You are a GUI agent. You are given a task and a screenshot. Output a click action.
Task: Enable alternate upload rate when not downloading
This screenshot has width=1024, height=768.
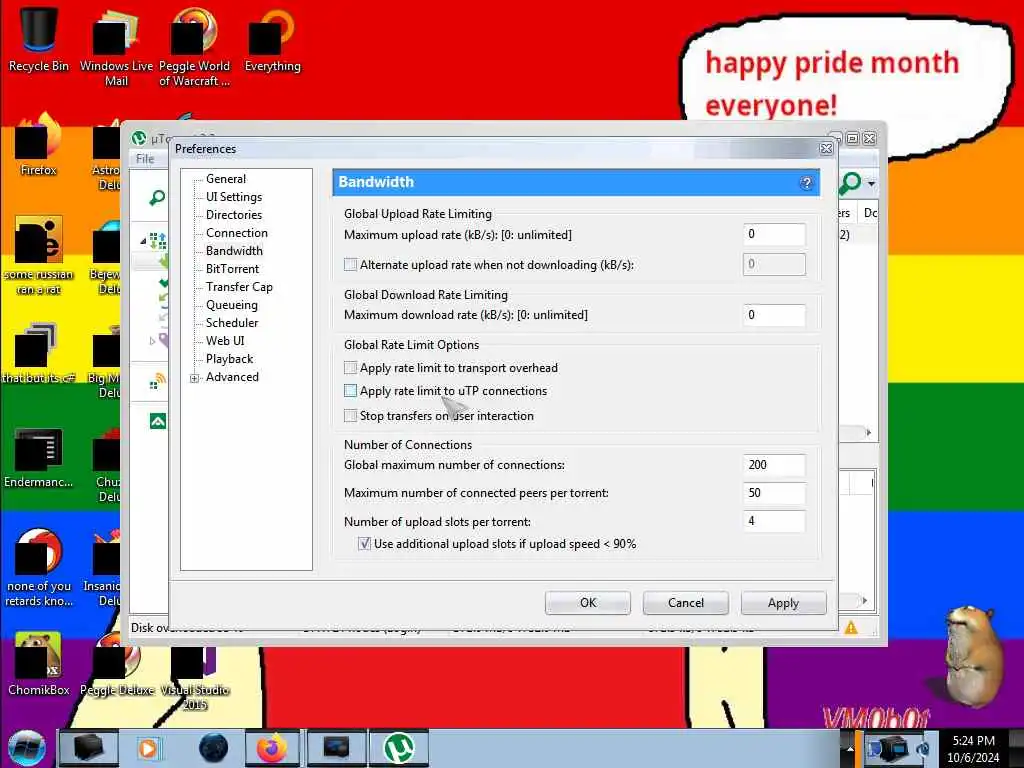click(350, 264)
